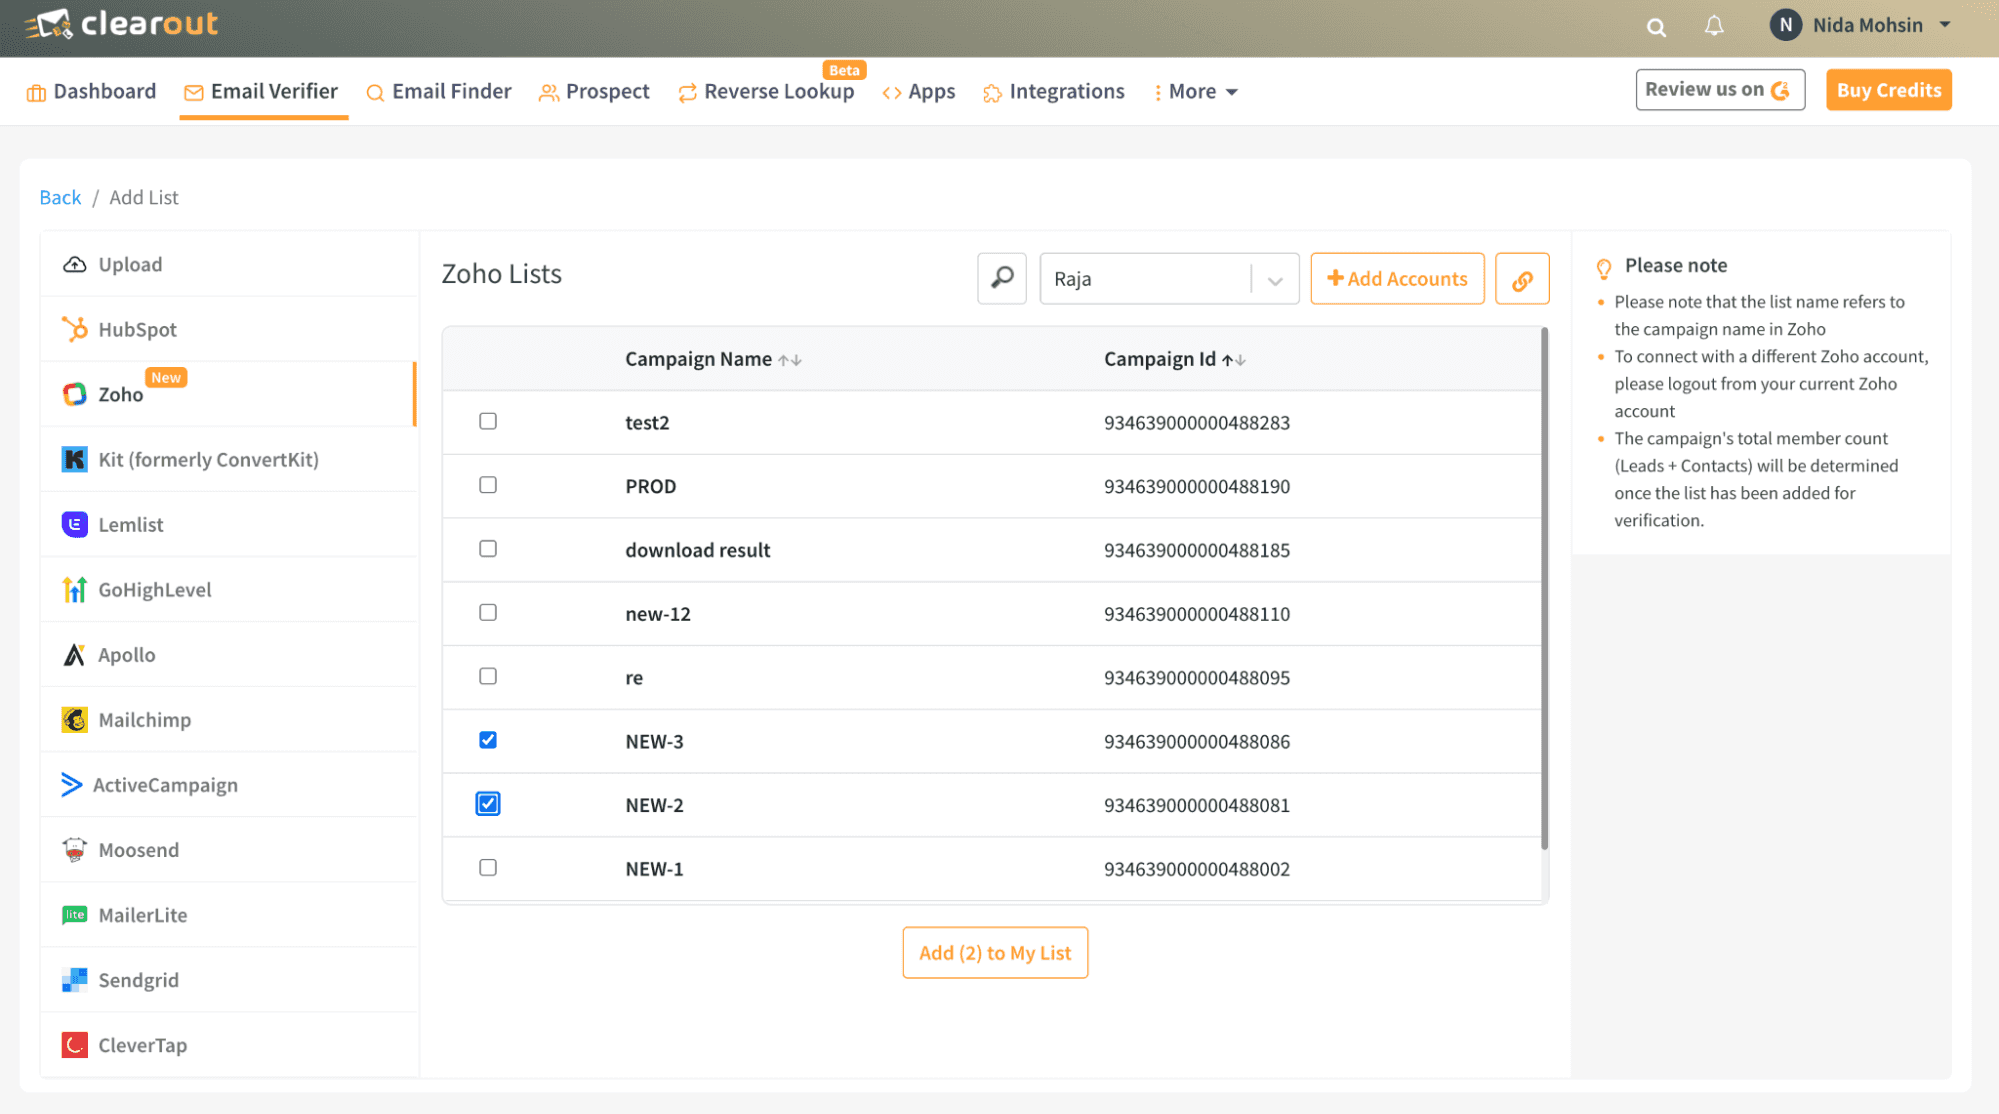Click Buy Credits button
This screenshot has width=1999, height=1114.
click(1888, 90)
